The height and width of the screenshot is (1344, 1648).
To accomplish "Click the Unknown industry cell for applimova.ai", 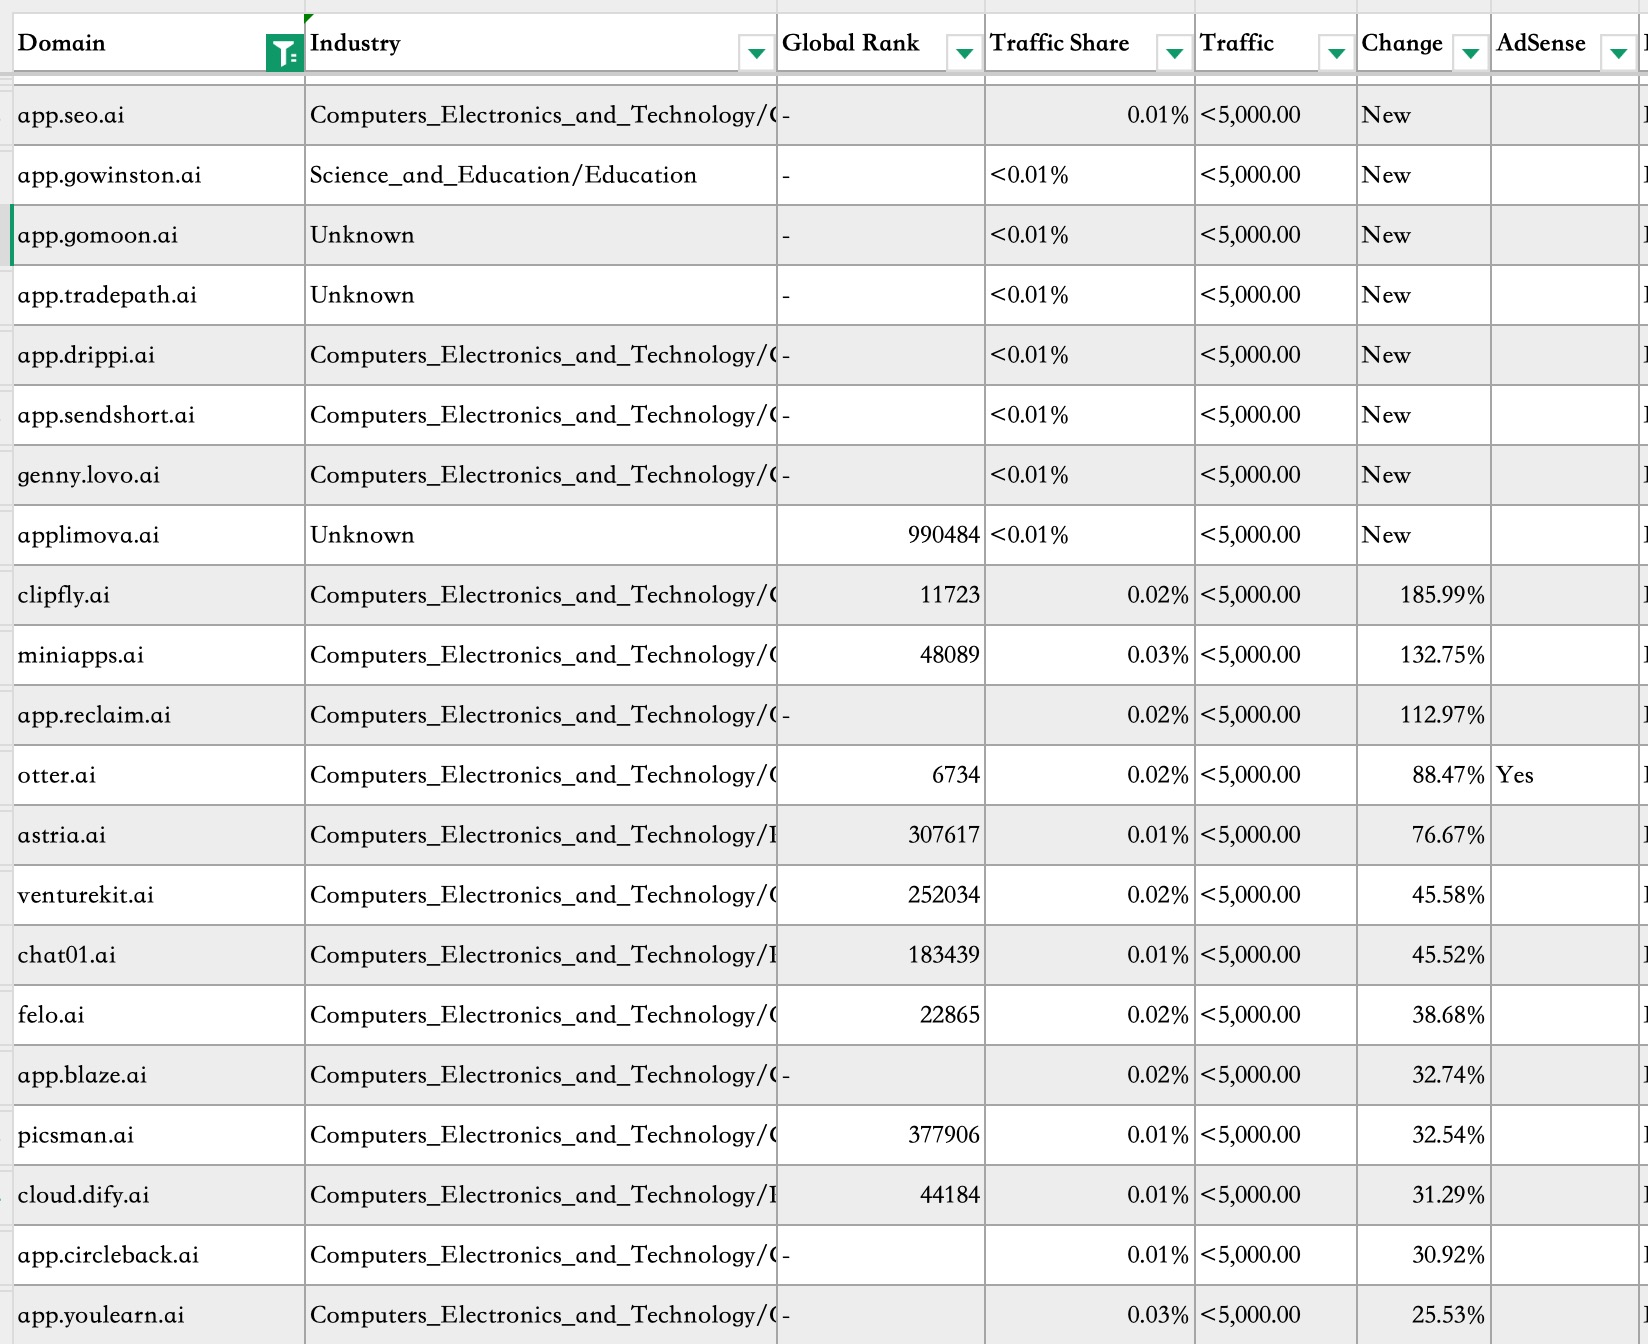I will point(541,535).
